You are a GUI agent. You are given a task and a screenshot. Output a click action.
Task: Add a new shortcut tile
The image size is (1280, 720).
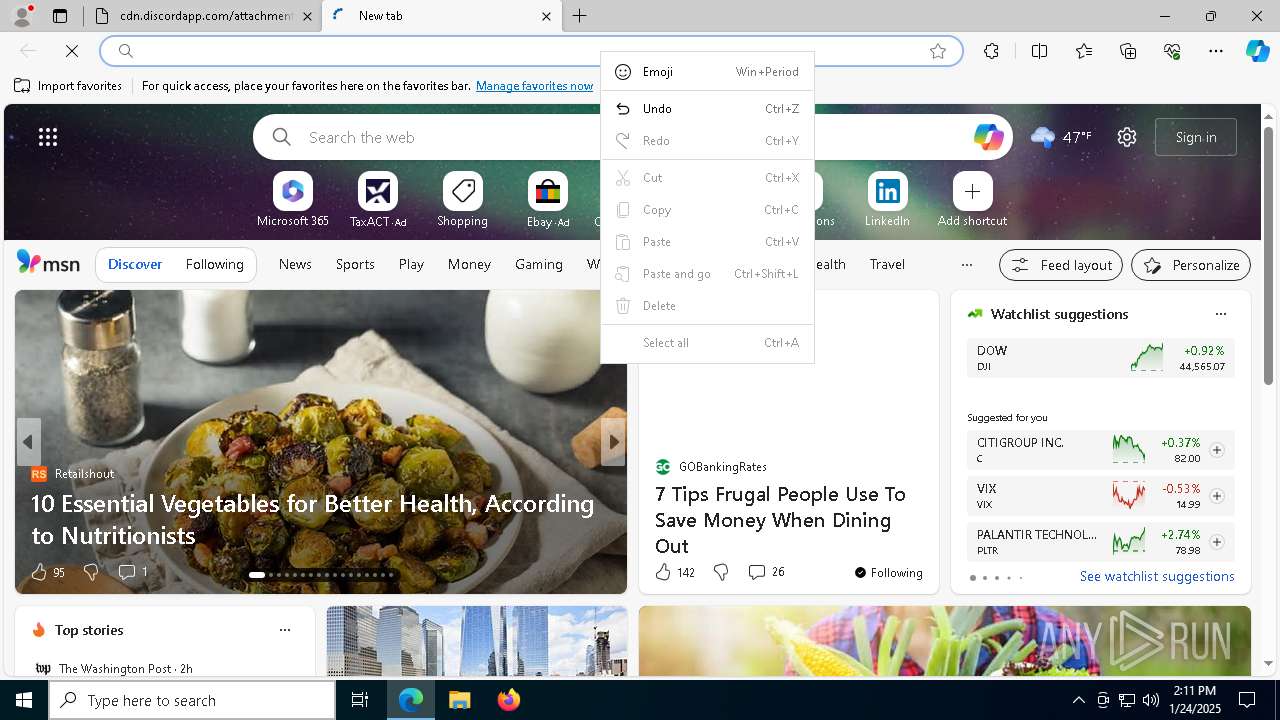click(x=972, y=200)
